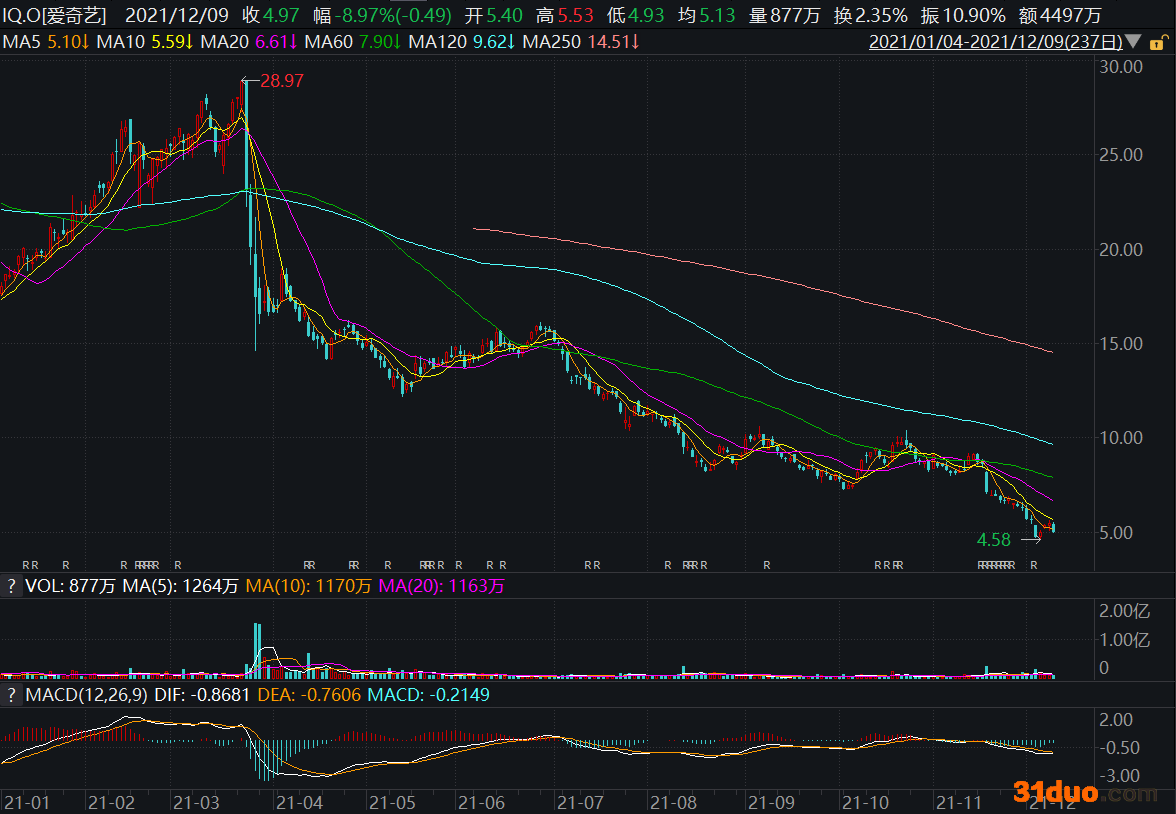This screenshot has height=814, width=1176.
Task: Expand the date range dropdown triangle
Action: pos(1133,43)
